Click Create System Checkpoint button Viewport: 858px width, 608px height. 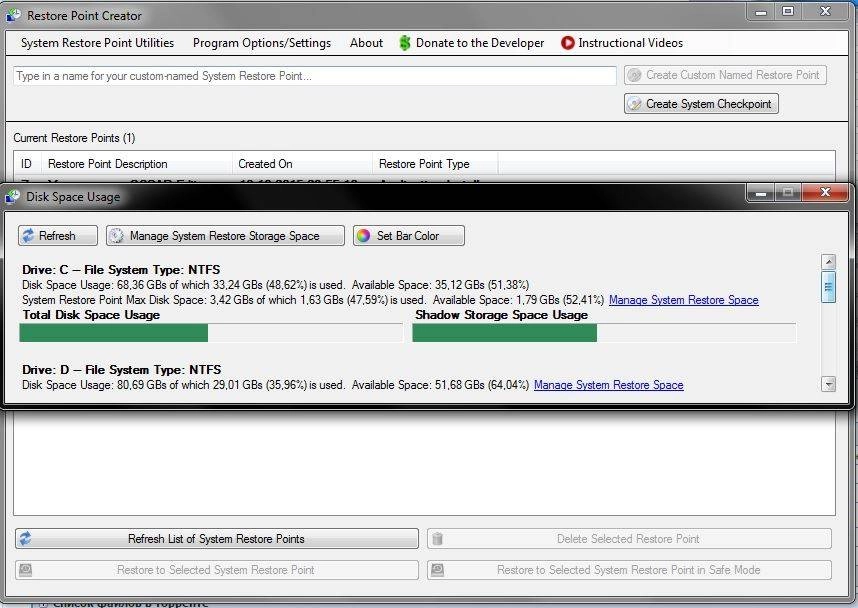tap(701, 103)
